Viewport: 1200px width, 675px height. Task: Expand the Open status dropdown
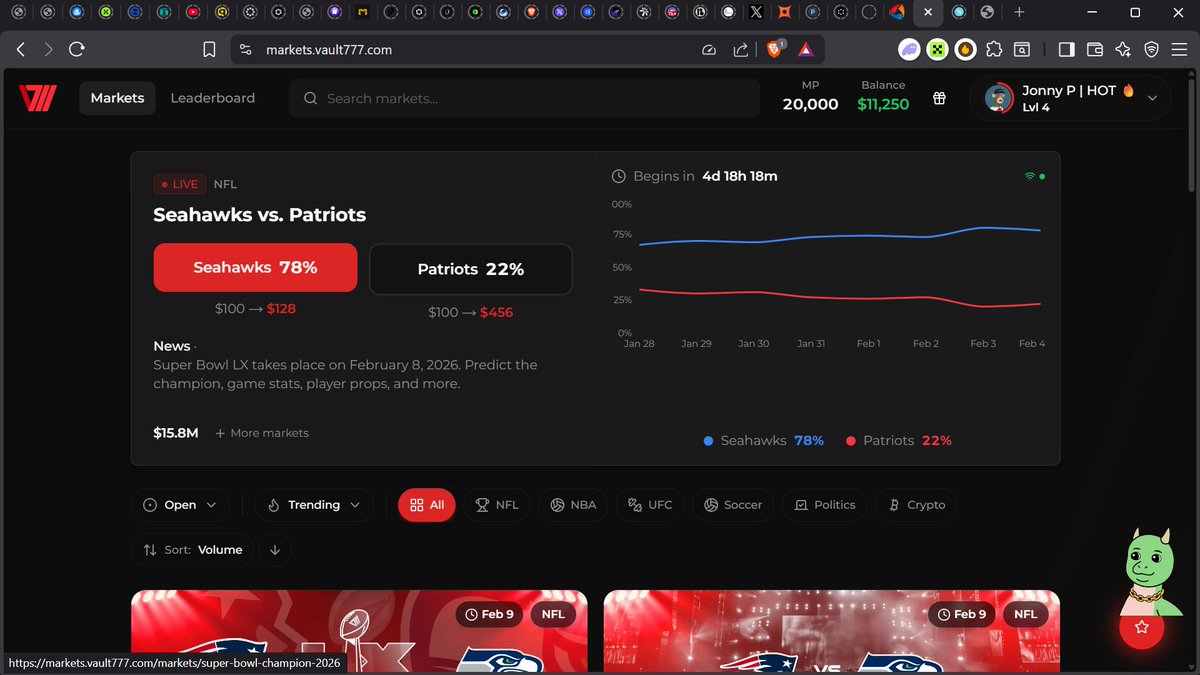(180, 505)
